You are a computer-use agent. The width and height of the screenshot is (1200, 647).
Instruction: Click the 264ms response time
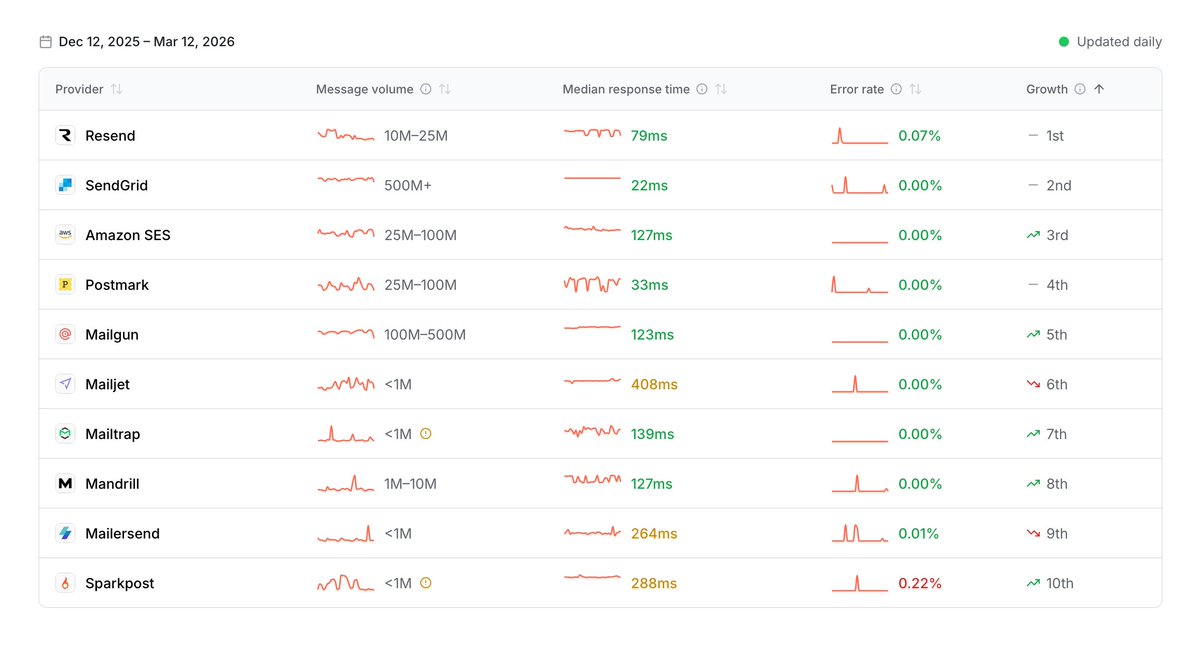654,533
